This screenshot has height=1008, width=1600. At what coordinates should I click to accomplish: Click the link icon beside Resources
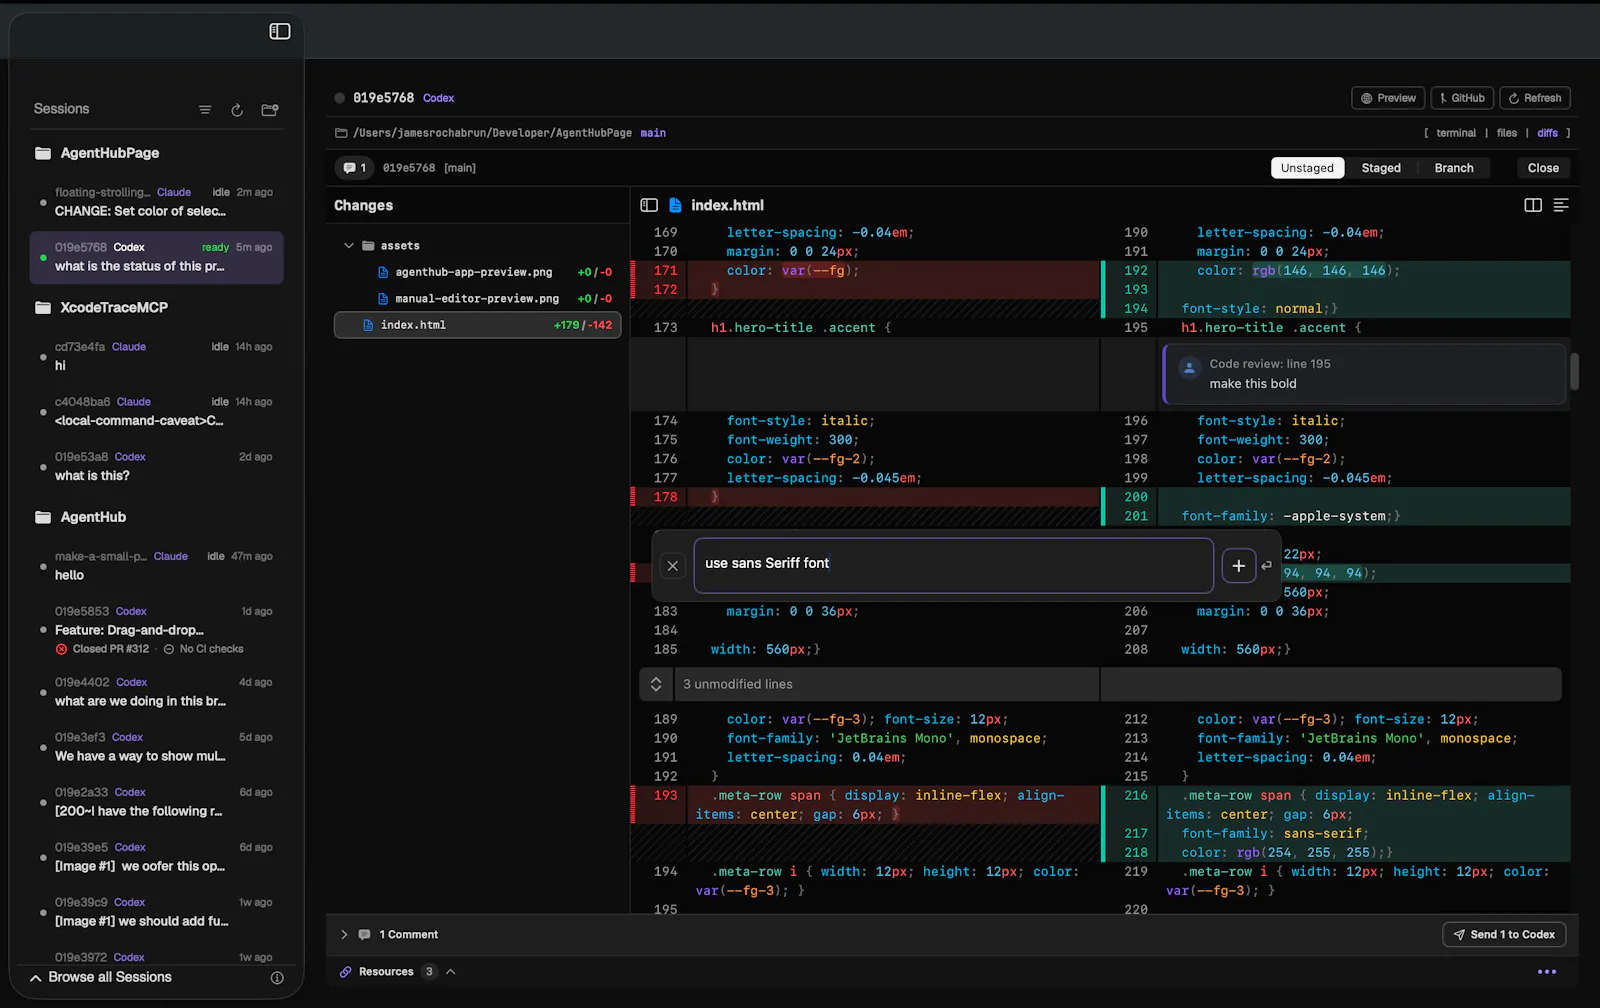click(346, 972)
